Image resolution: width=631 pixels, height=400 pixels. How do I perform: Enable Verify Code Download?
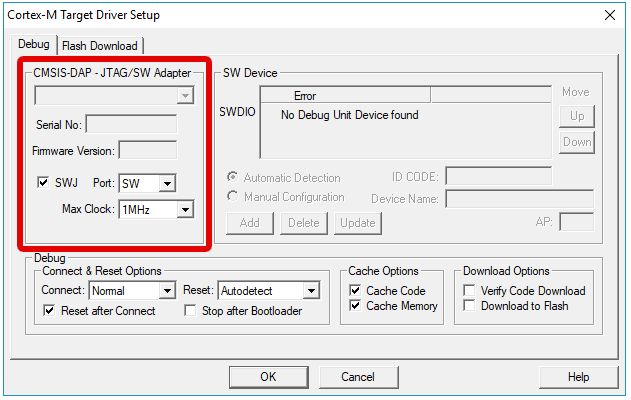pyautogui.click(x=471, y=291)
